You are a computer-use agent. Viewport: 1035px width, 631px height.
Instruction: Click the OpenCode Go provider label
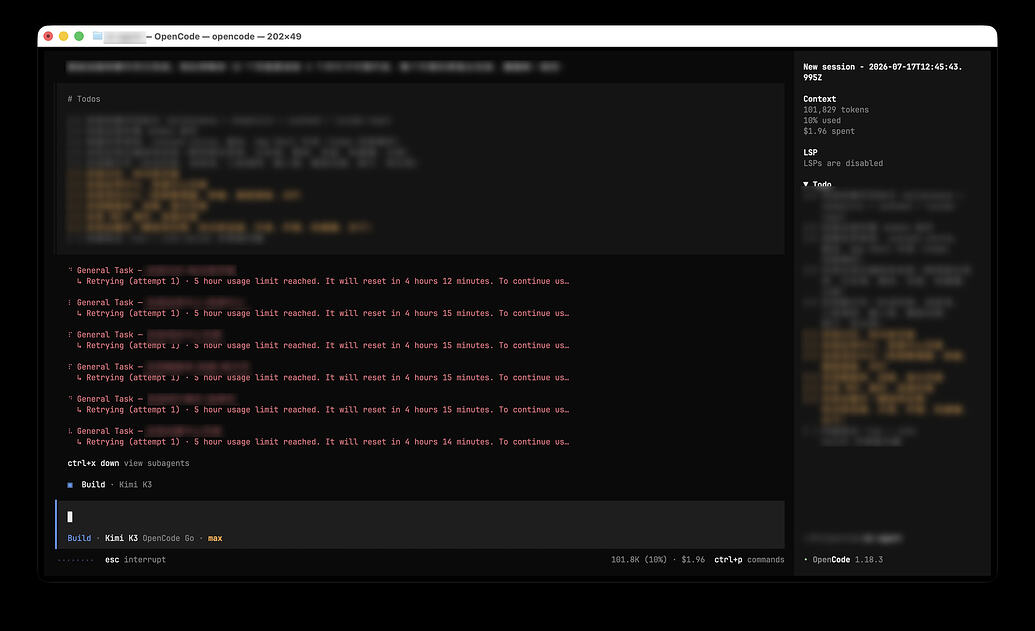tap(168, 539)
